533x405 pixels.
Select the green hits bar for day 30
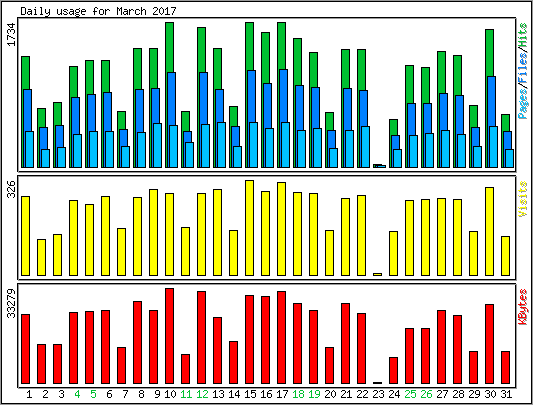pyautogui.click(x=489, y=53)
